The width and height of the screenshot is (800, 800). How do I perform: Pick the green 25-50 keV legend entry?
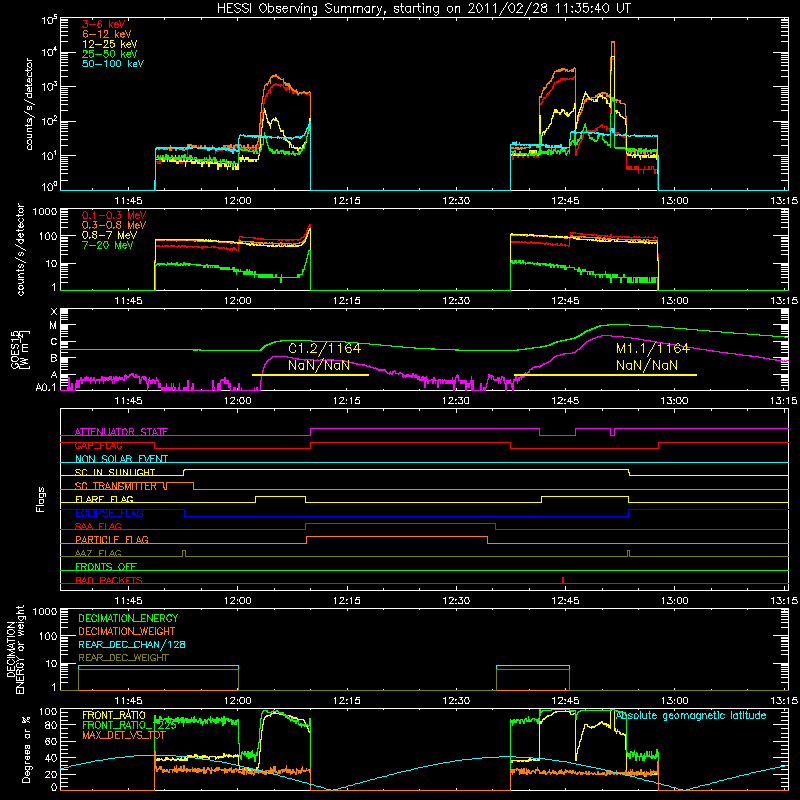coord(110,54)
